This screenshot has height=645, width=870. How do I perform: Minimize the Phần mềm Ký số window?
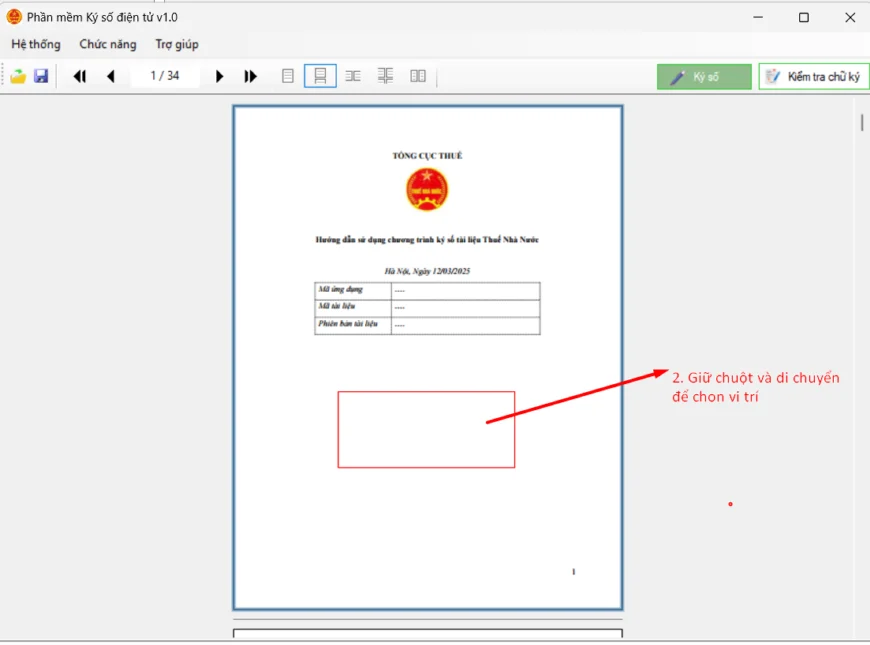click(x=758, y=17)
